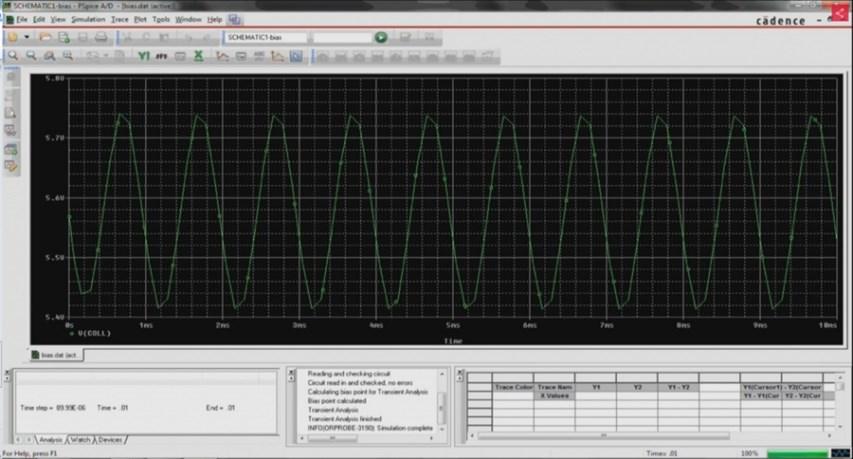Image resolution: width=853 pixels, height=459 pixels.
Task: Click the icon between FFT and green X
Action: tap(180, 55)
